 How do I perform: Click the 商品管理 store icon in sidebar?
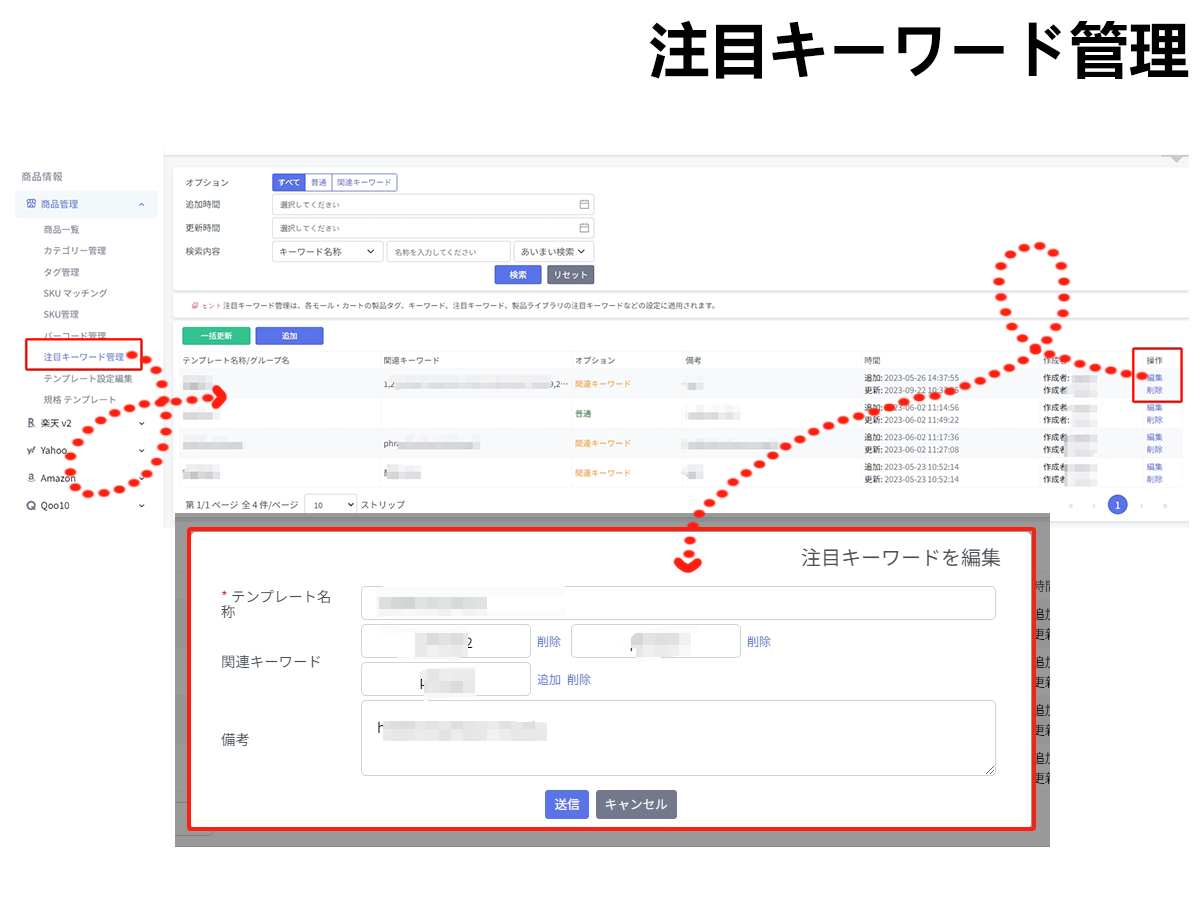31,204
